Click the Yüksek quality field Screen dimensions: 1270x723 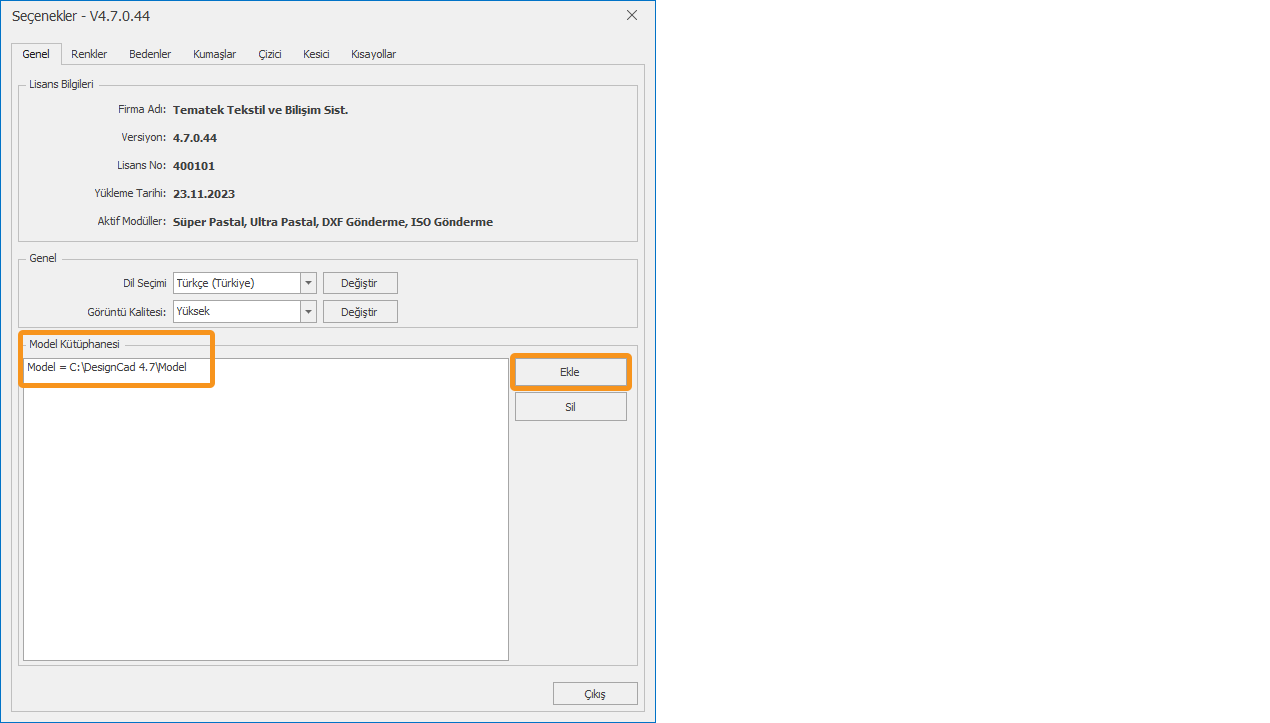pos(237,311)
